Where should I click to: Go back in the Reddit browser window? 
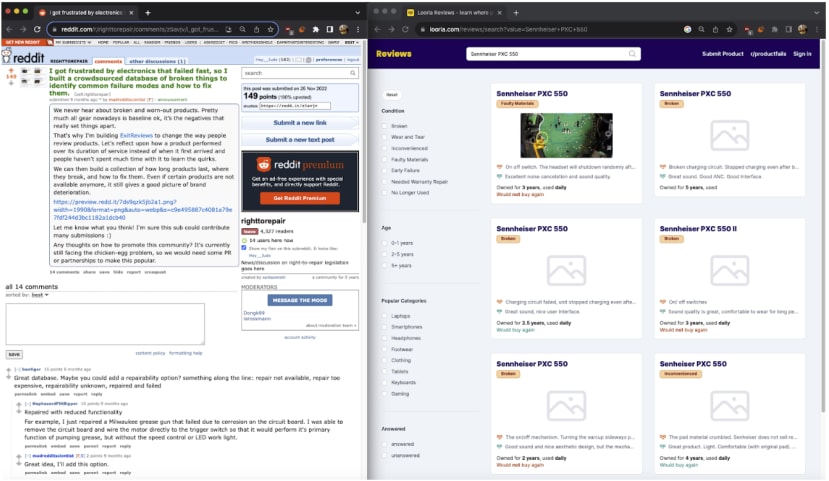click(10, 29)
